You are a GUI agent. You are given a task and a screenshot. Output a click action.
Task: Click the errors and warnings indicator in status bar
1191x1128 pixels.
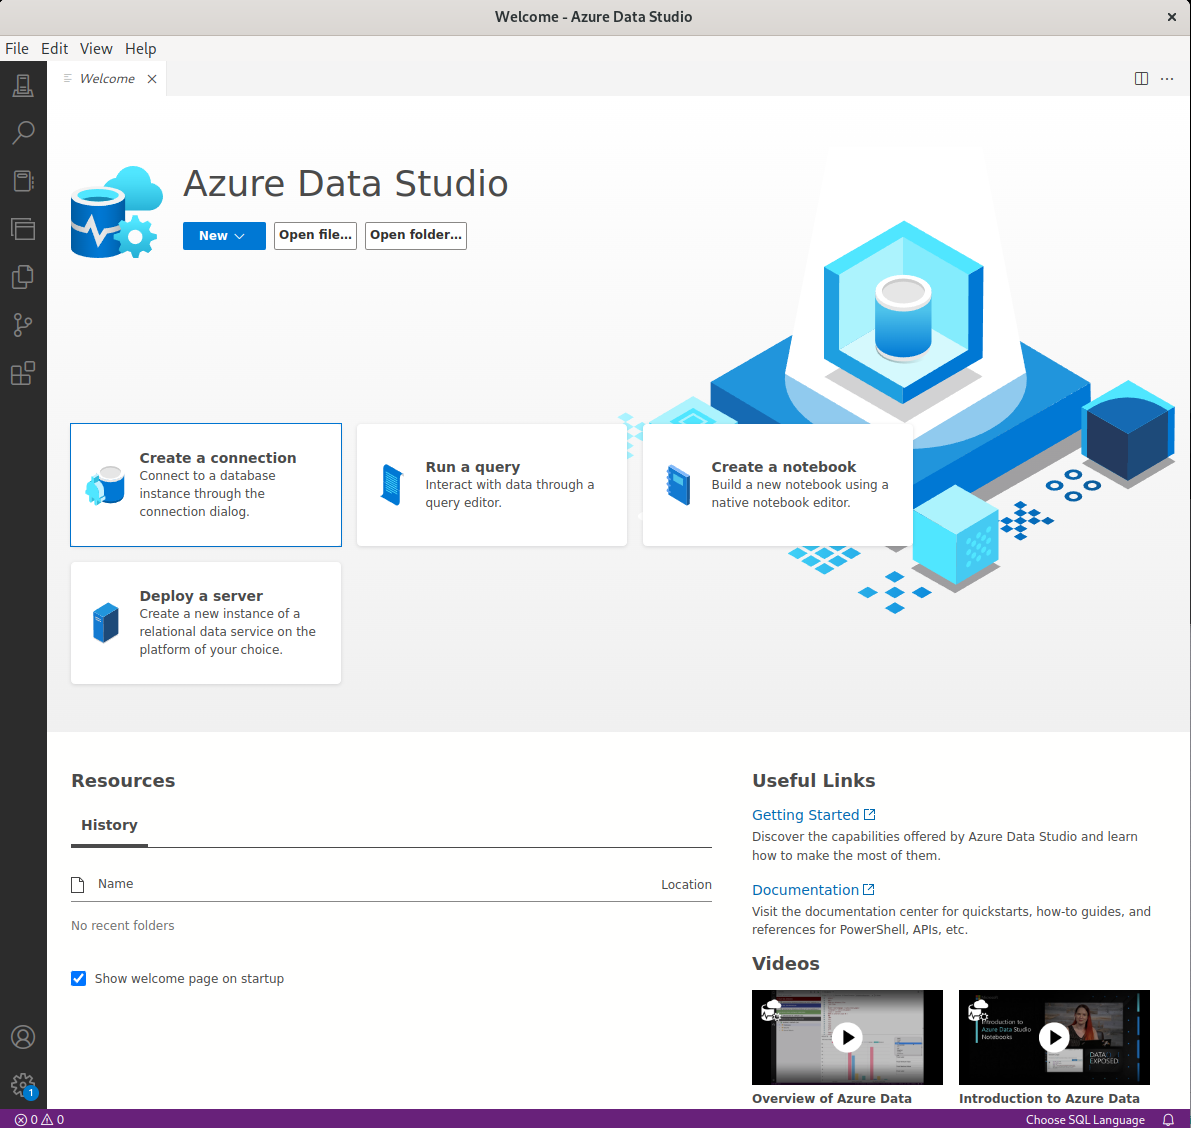coord(38,1119)
